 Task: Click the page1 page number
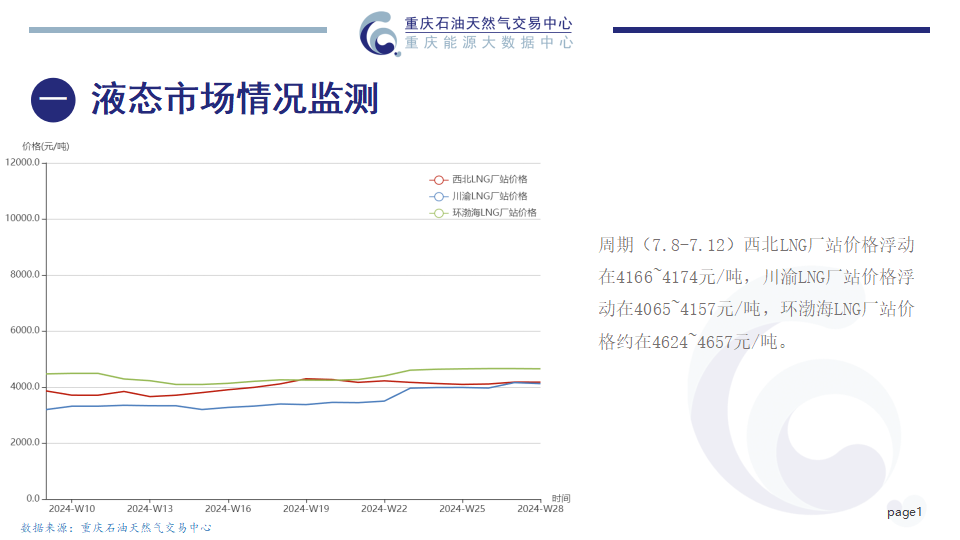(x=904, y=512)
